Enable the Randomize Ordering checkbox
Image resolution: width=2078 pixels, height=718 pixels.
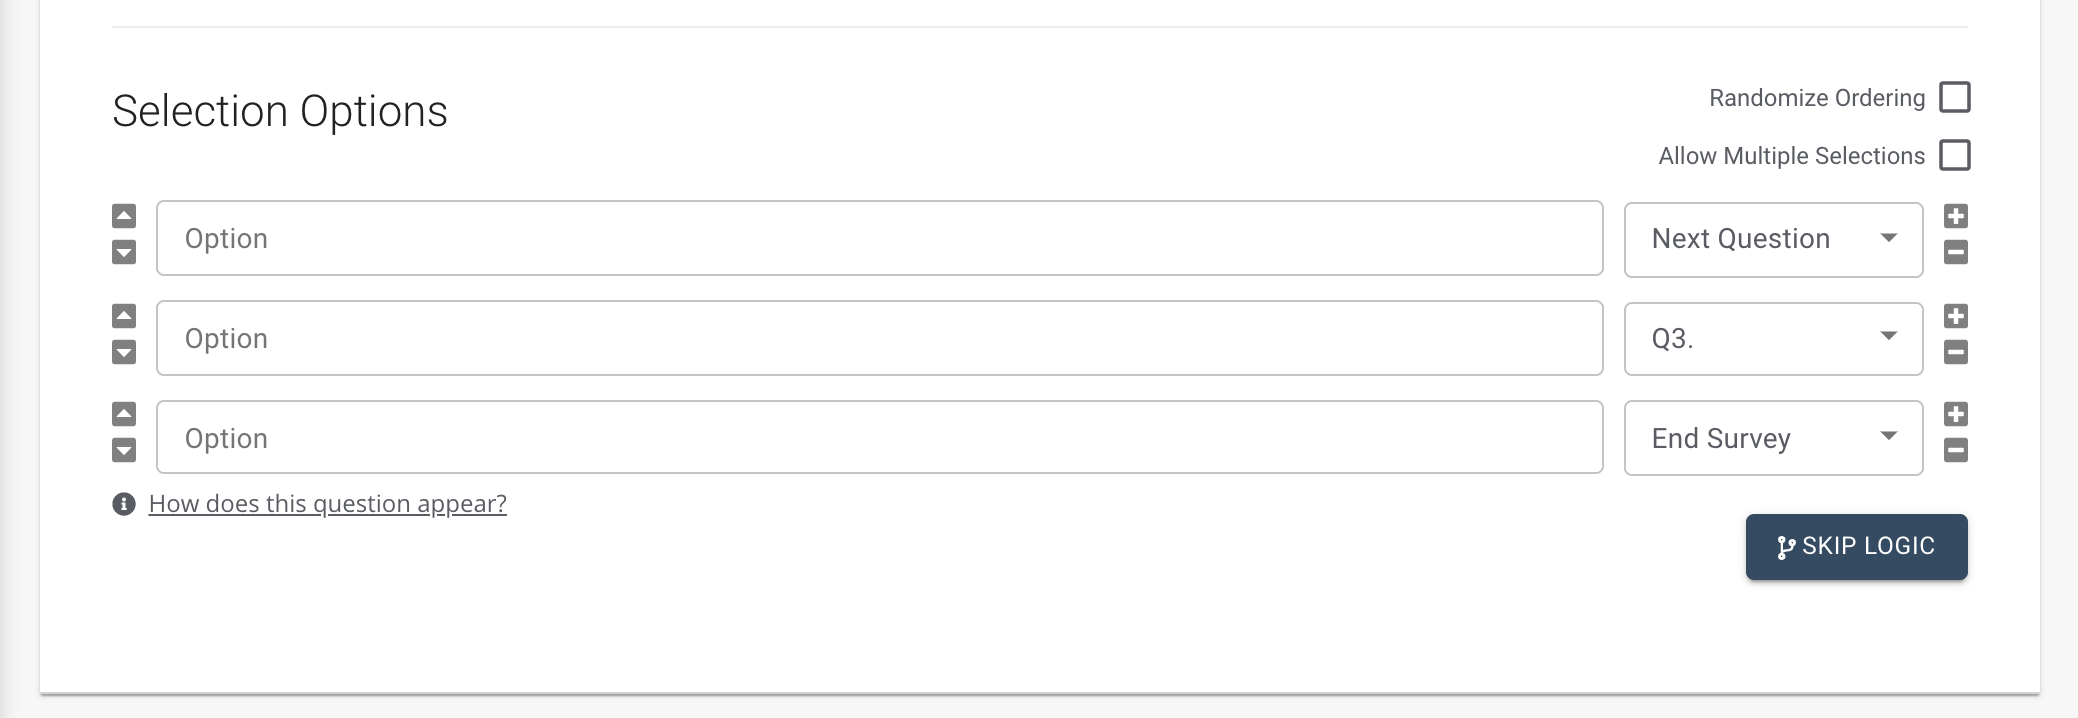coord(1954,98)
